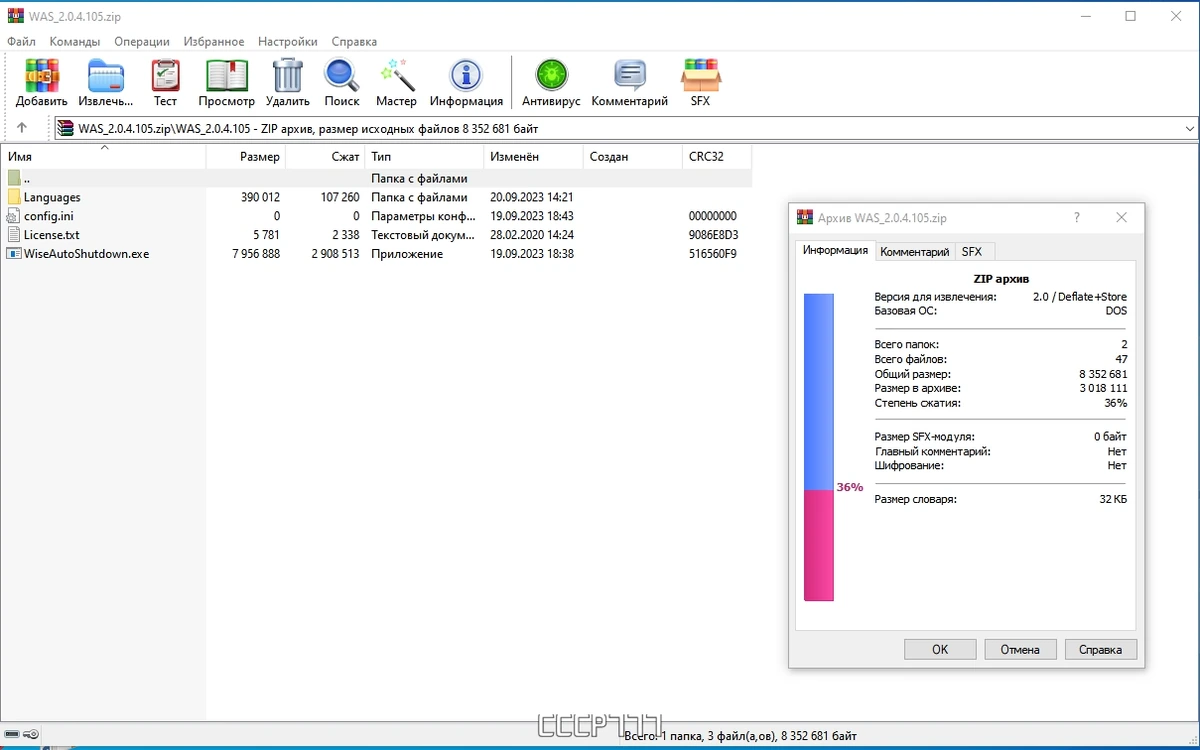Image resolution: width=1200 pixels, height=750 pixels.
Task: Go up one folder level arrow
Action: [22, 128]
